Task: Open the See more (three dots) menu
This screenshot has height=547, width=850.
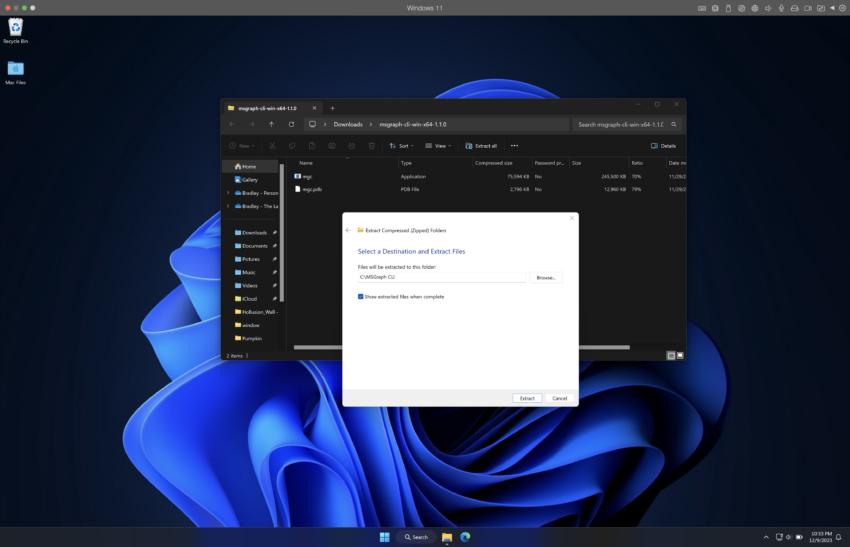Action: pos(514,146)
